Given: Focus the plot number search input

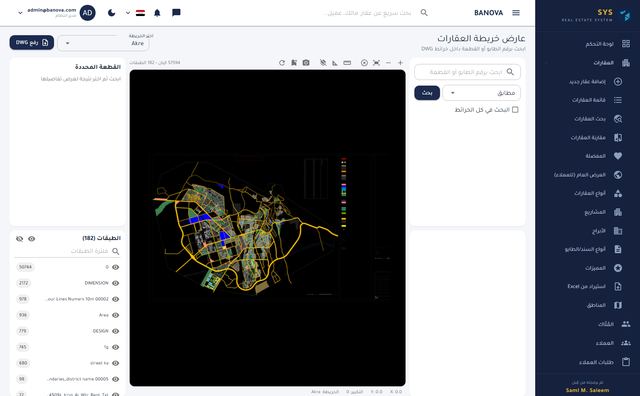Looking at the screenshot, I should [467, 72].
